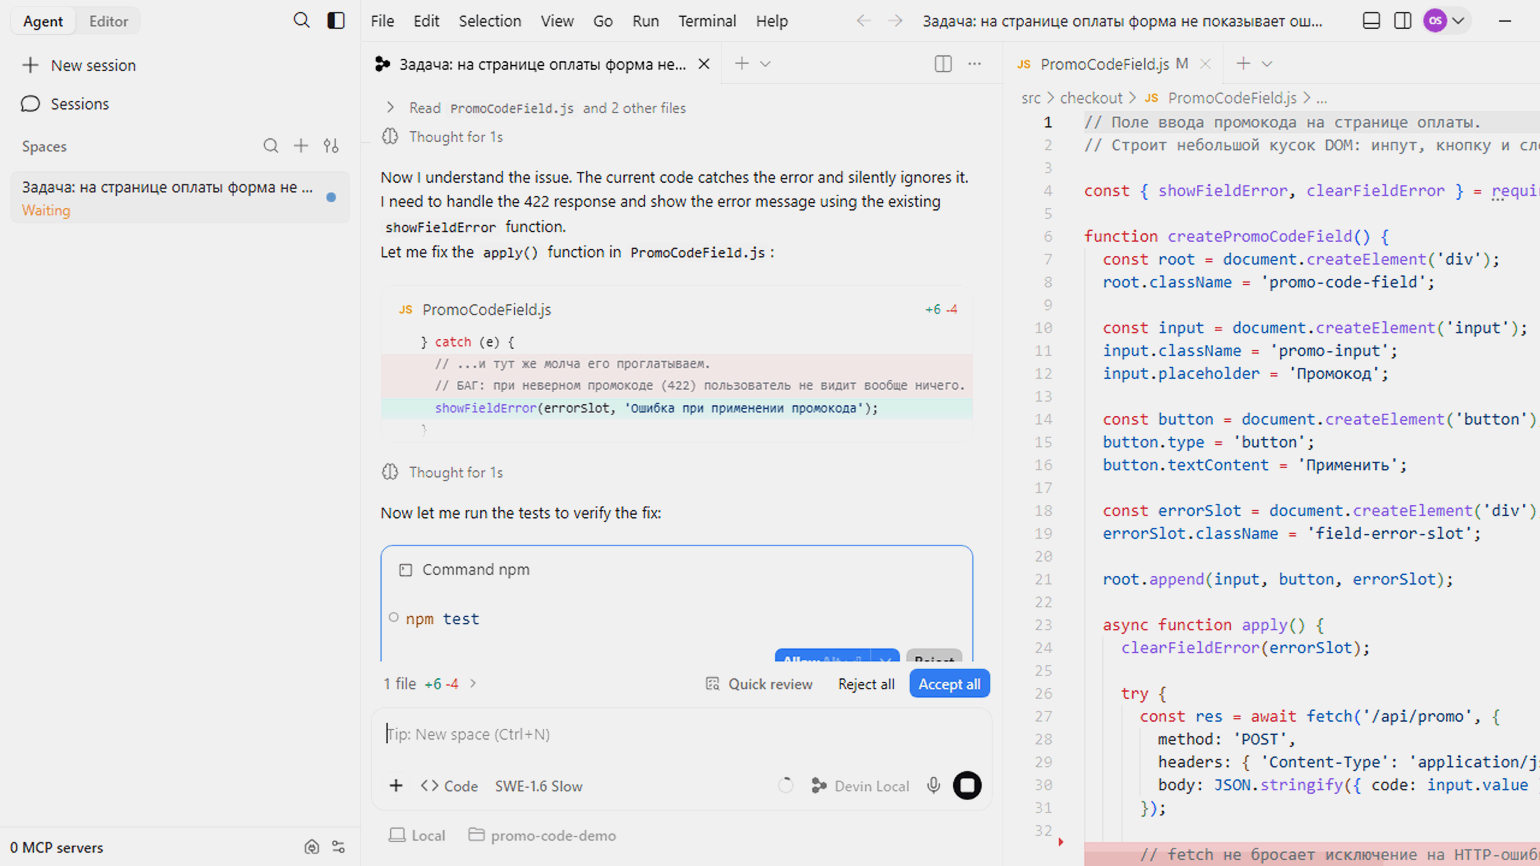Open the Code mode selector

tap(449, 786)
